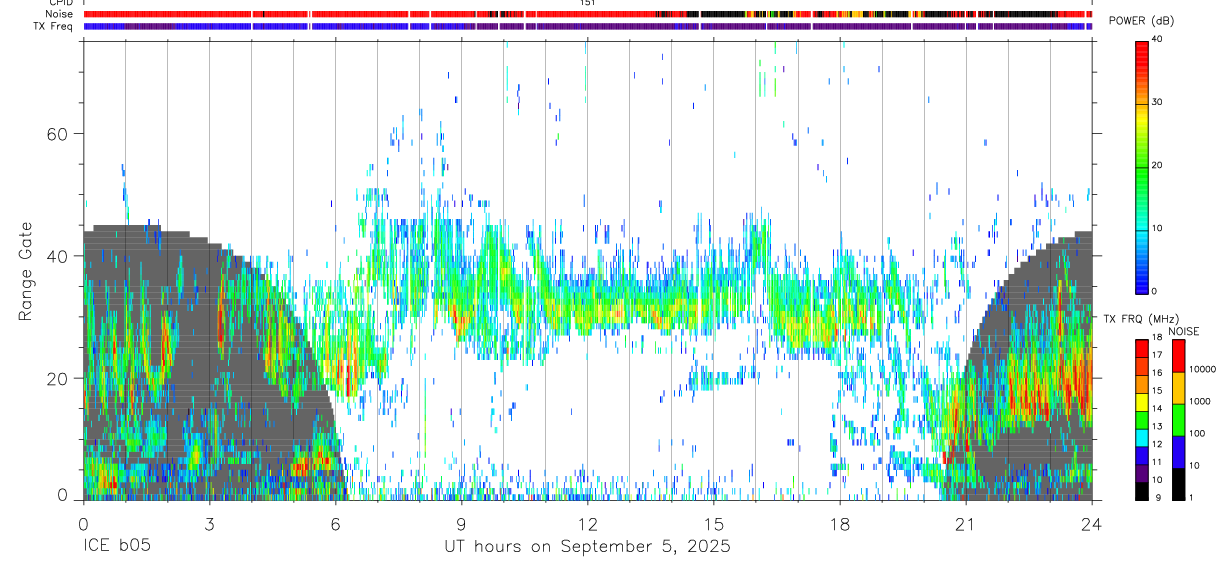Click the value 1000 on the NOISE scale
This screenshot has height=567, width=1228.
click(x=1200, y=401)
